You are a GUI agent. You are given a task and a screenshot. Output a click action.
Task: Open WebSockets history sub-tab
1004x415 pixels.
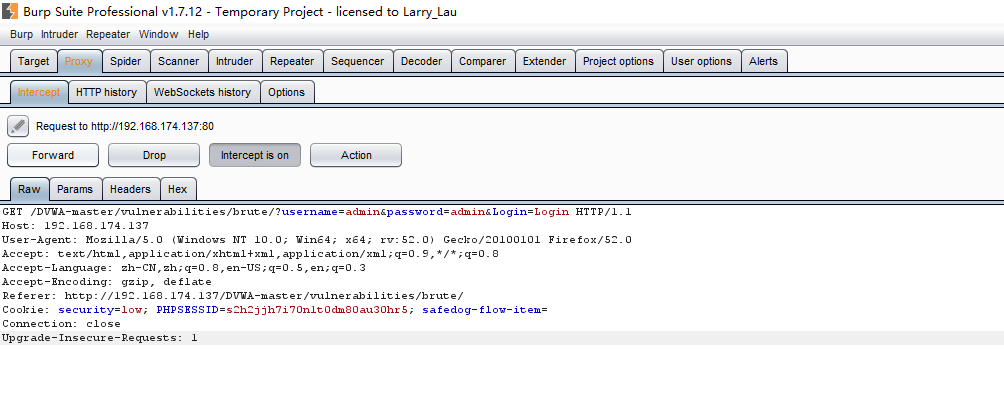tap(202, 92)
